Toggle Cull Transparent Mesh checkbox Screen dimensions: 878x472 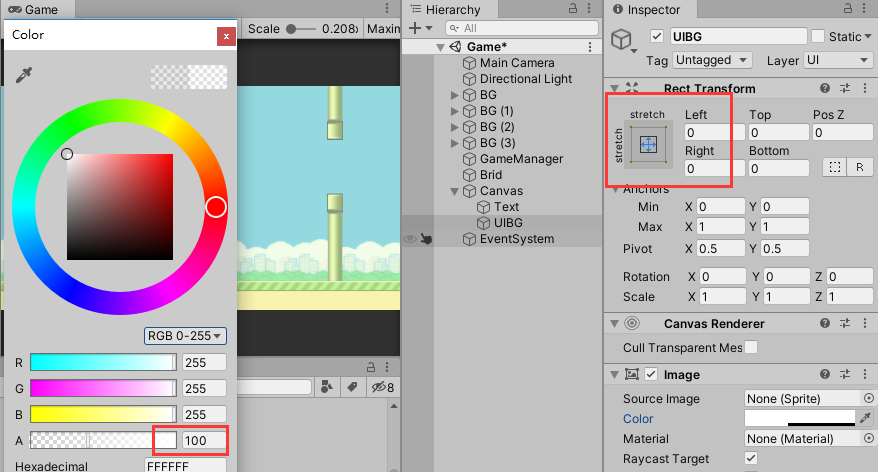[x=751, y=347]
